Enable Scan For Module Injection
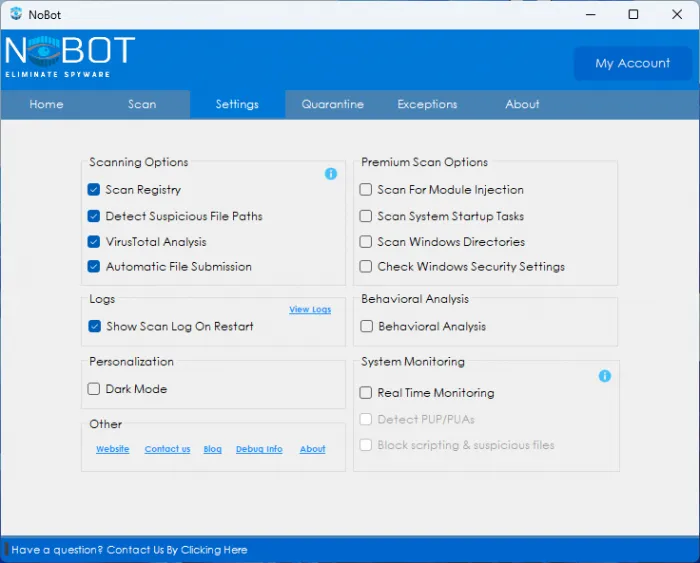The image size is (700, 563). pos(366,190)
